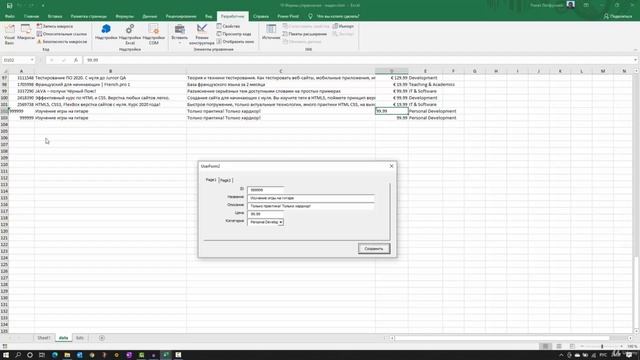The height and width of the screenshot is (360, 640).
Task: Open the Task View taskbar icon
Action: coord(42,355)
